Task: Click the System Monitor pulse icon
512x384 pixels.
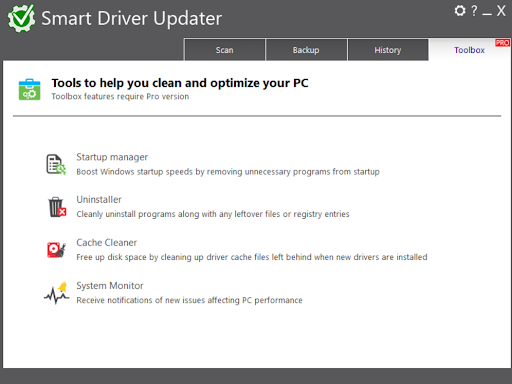Action: tap(57, 293)
